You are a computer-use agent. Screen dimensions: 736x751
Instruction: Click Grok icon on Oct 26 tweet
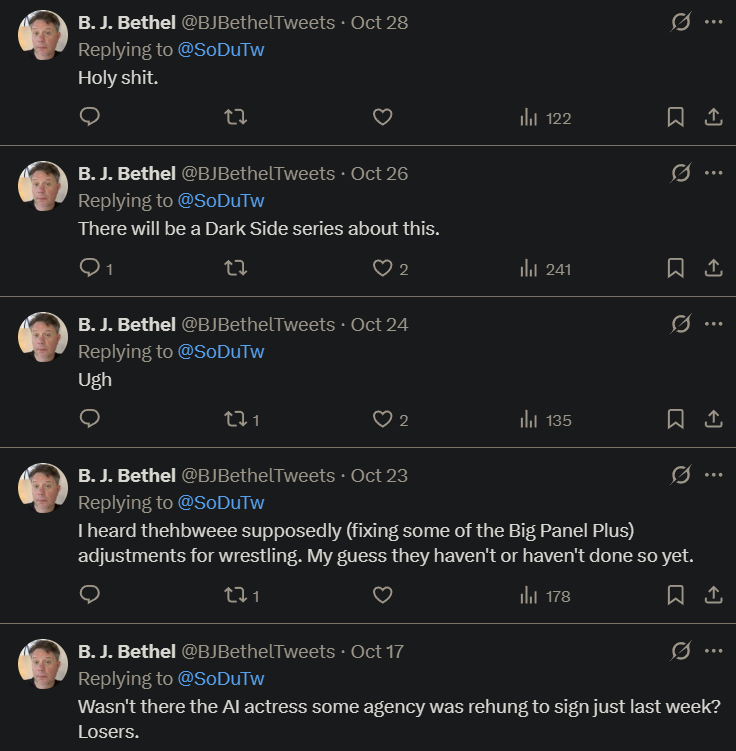click(x=680, y=173)
